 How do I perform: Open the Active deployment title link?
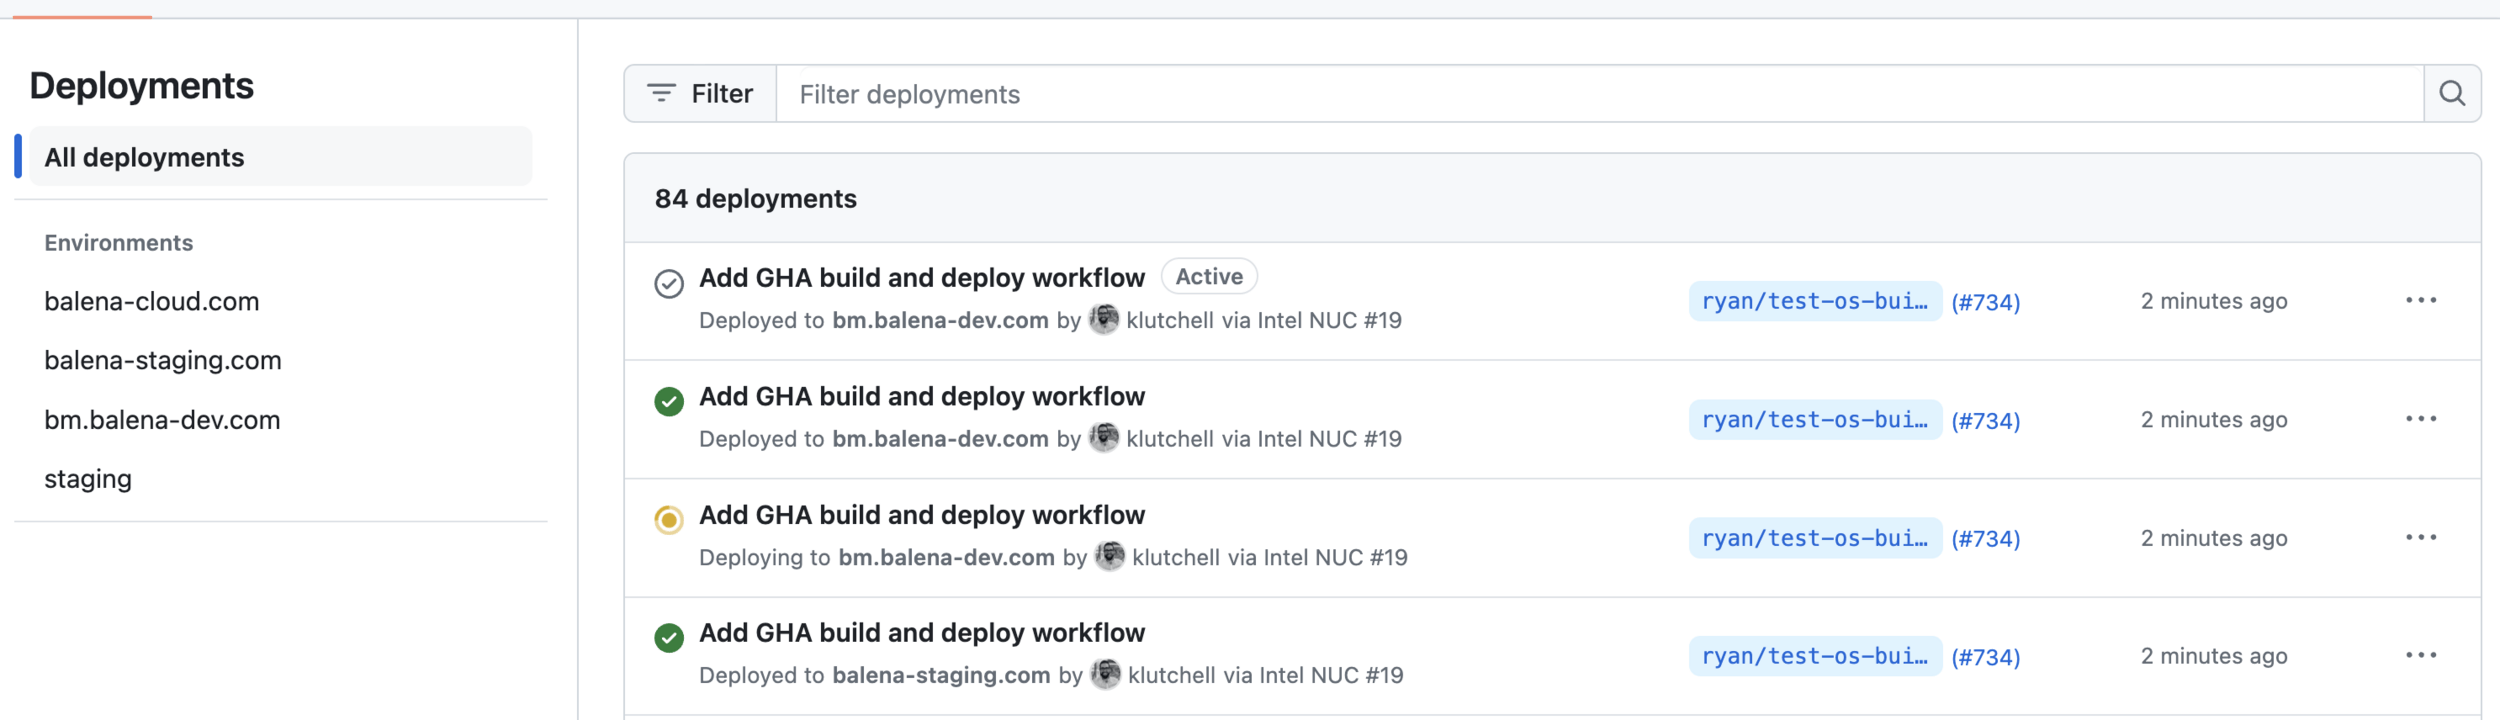coord(922,278)
